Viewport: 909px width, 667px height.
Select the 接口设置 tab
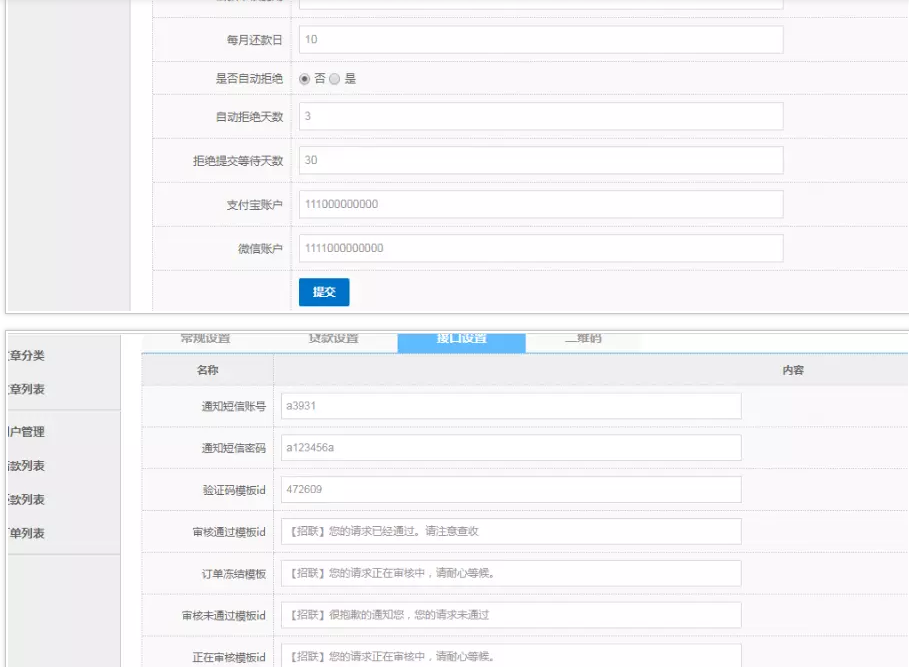pos(461,340)
